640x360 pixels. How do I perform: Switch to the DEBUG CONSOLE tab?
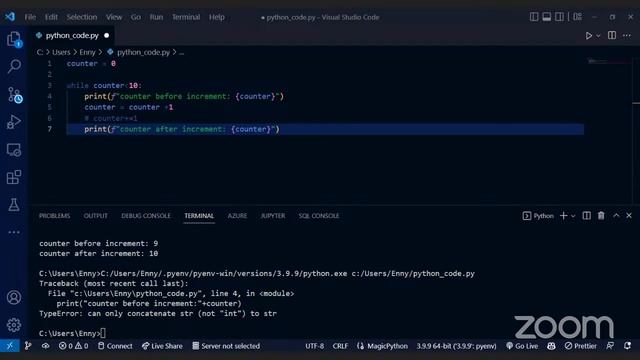tap(146, 216)
